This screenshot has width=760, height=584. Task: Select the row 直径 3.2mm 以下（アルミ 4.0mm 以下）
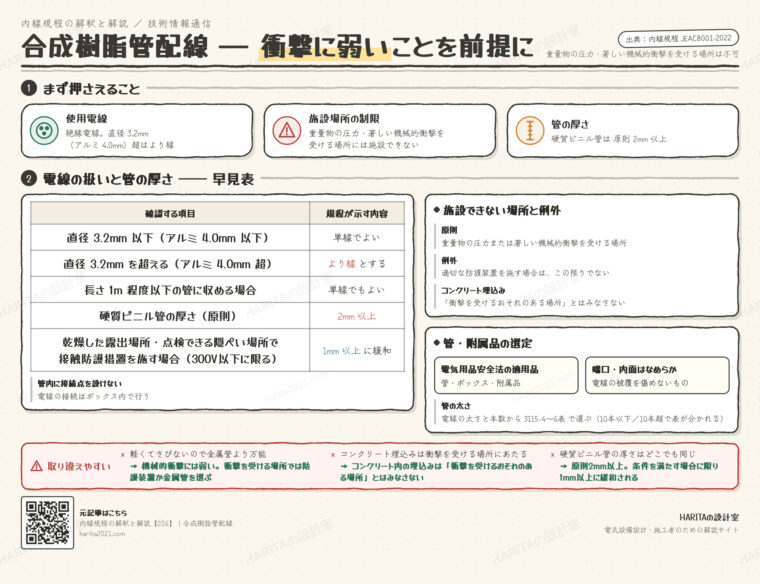(218, 237)
